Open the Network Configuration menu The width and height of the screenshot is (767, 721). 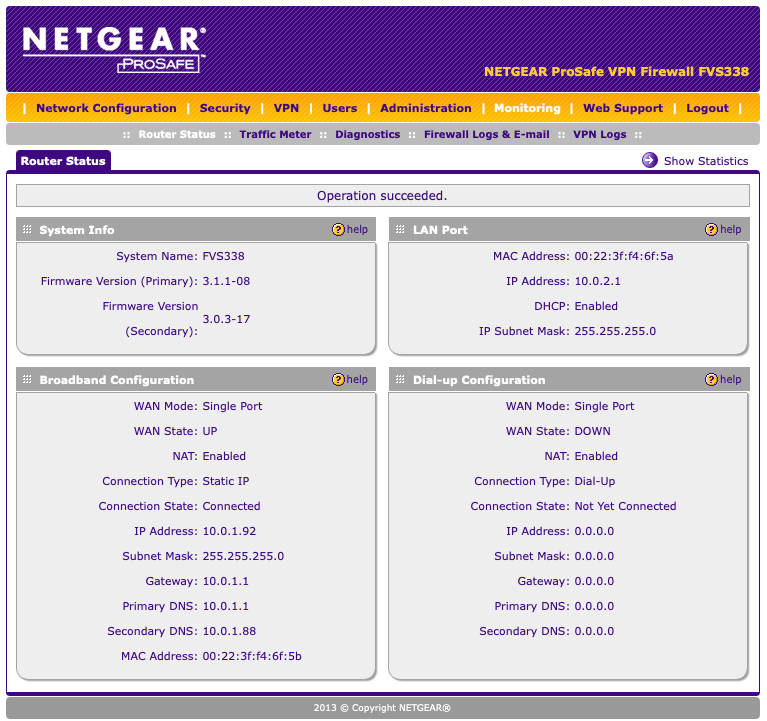point(106,108)
